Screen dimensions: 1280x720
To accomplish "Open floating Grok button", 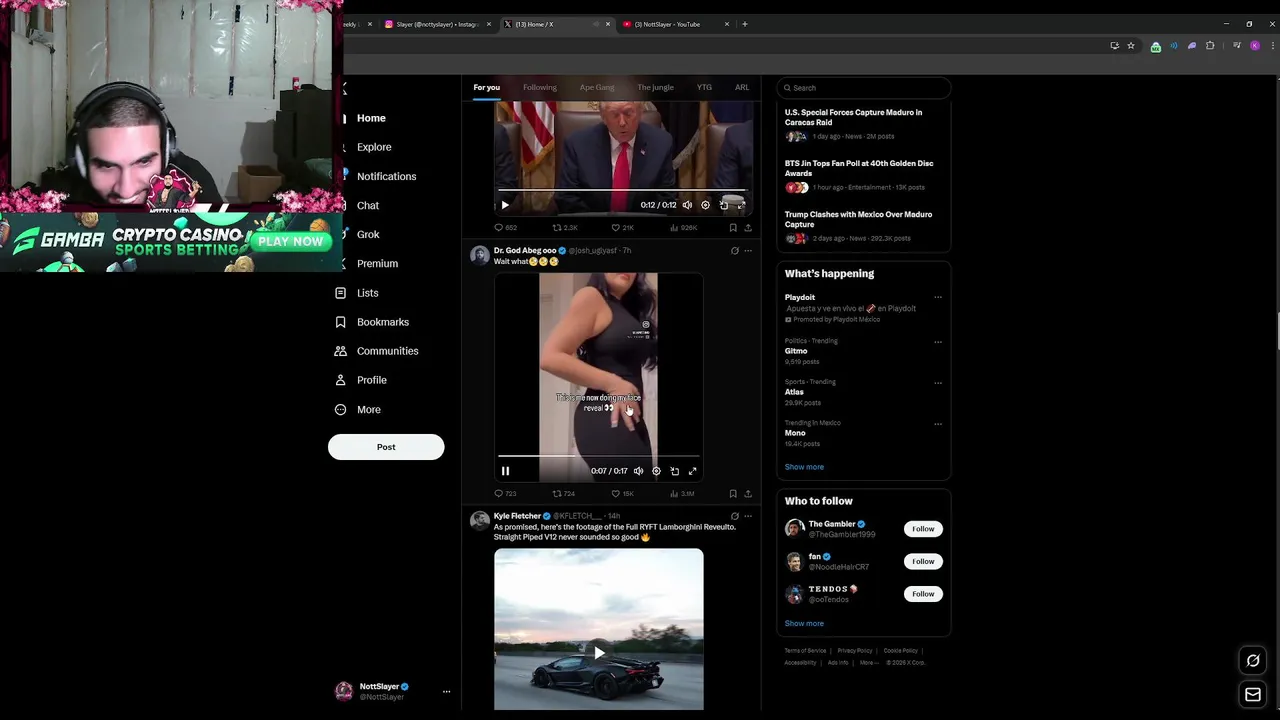I will click(1253, 660).
